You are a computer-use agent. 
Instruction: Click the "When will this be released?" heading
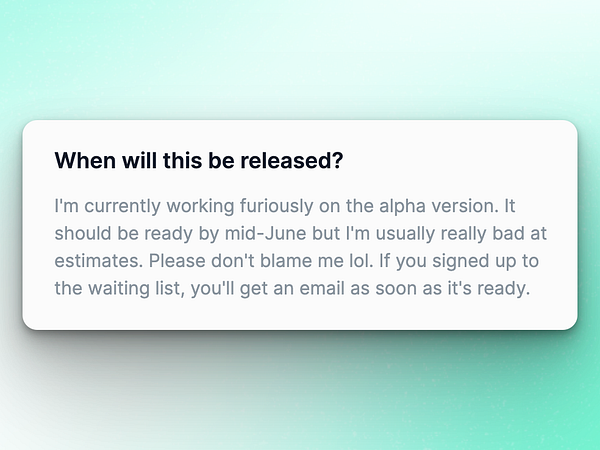[199, 160]
